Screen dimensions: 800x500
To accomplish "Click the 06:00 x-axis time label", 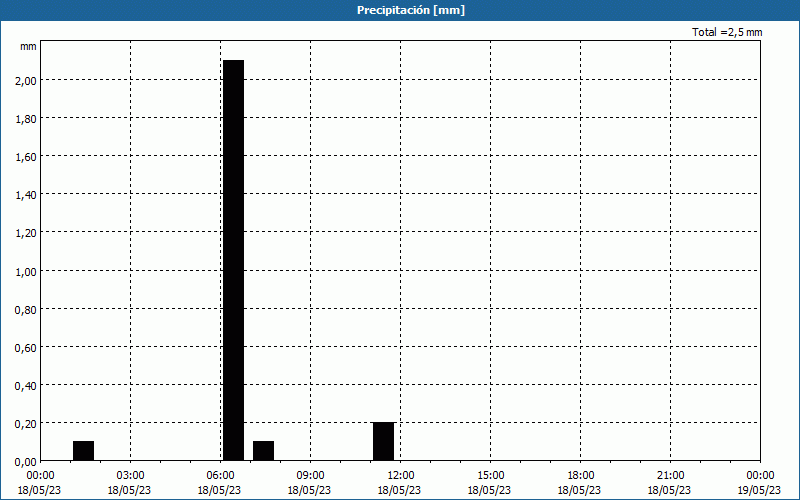I will (220, 476).
